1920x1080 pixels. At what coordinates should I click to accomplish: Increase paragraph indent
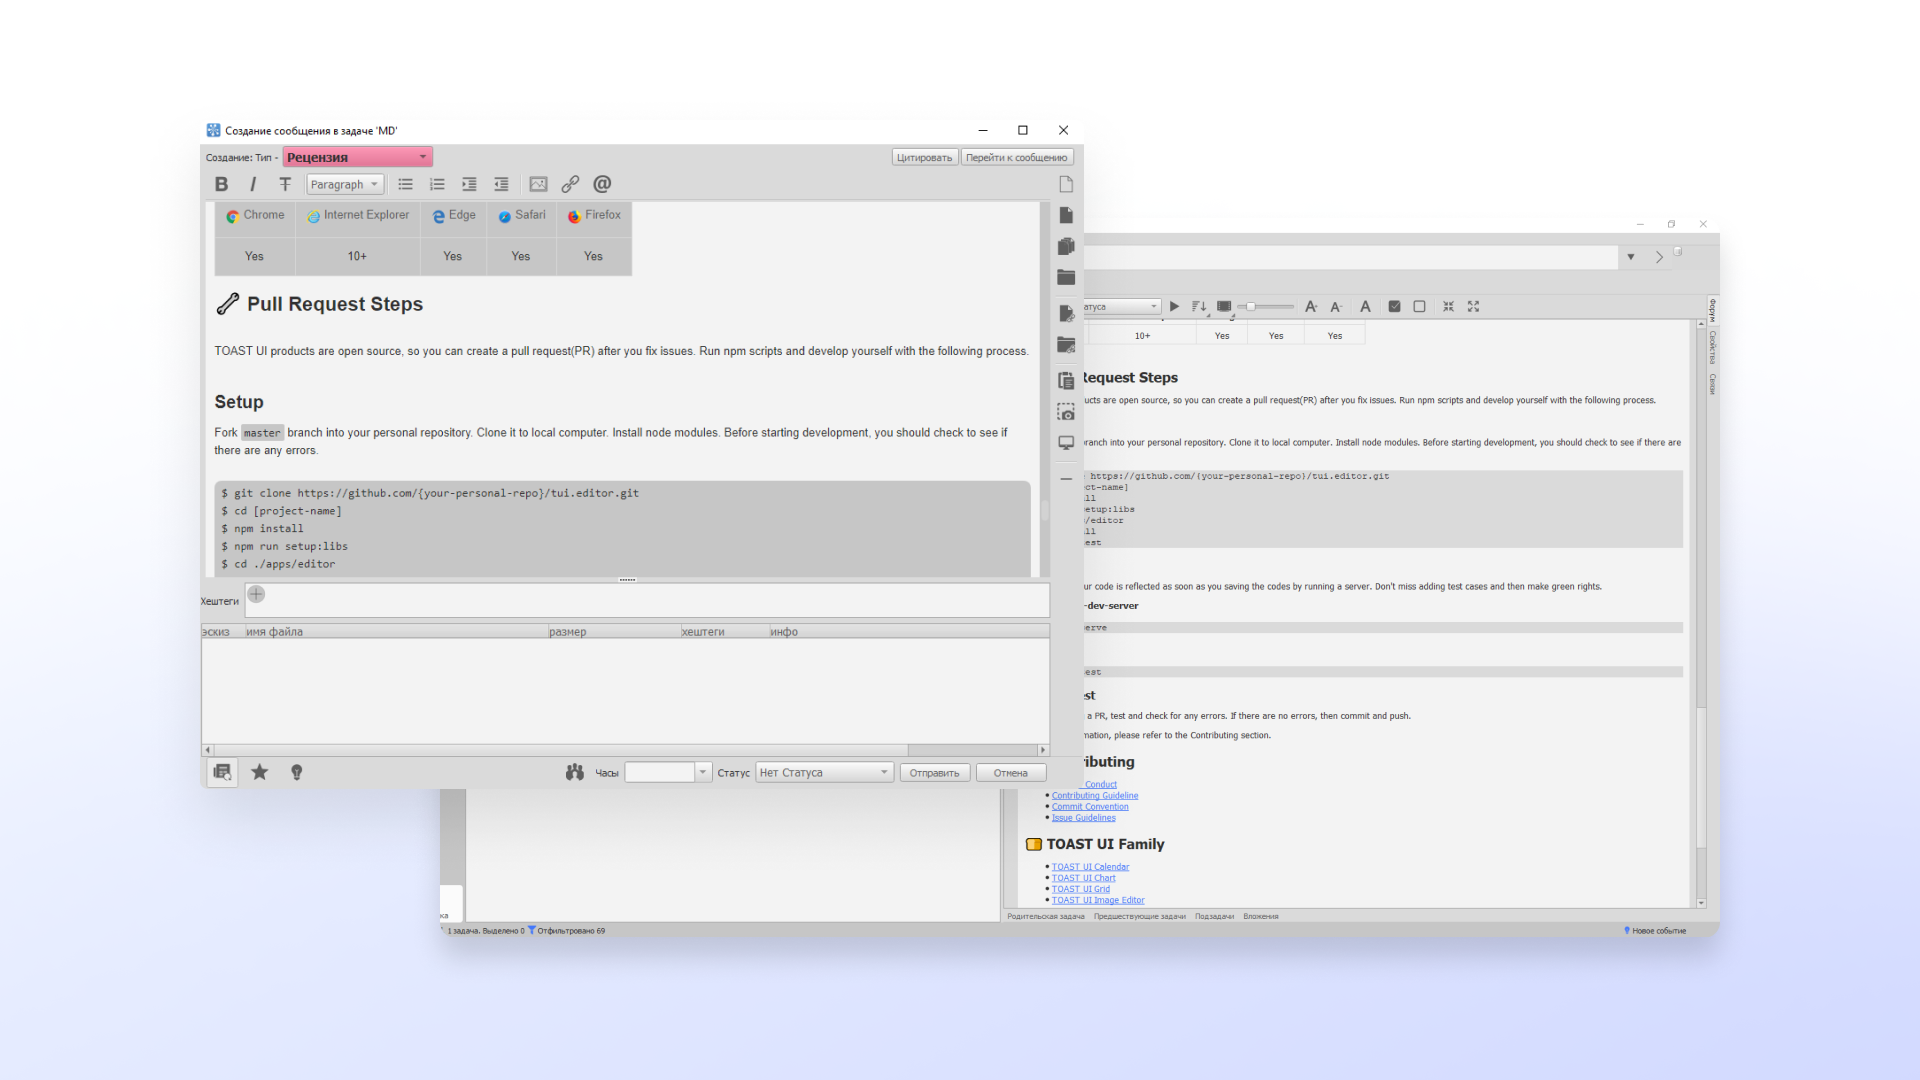point(469,184)
